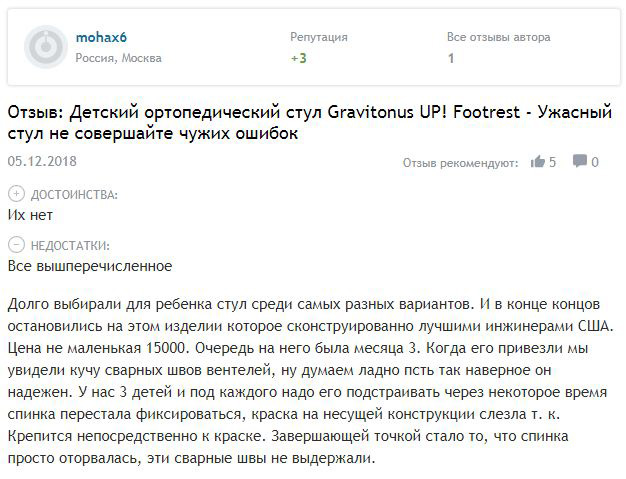Click the +3 reputation value
The image size is (626, 479).
[x=298, y=58]
